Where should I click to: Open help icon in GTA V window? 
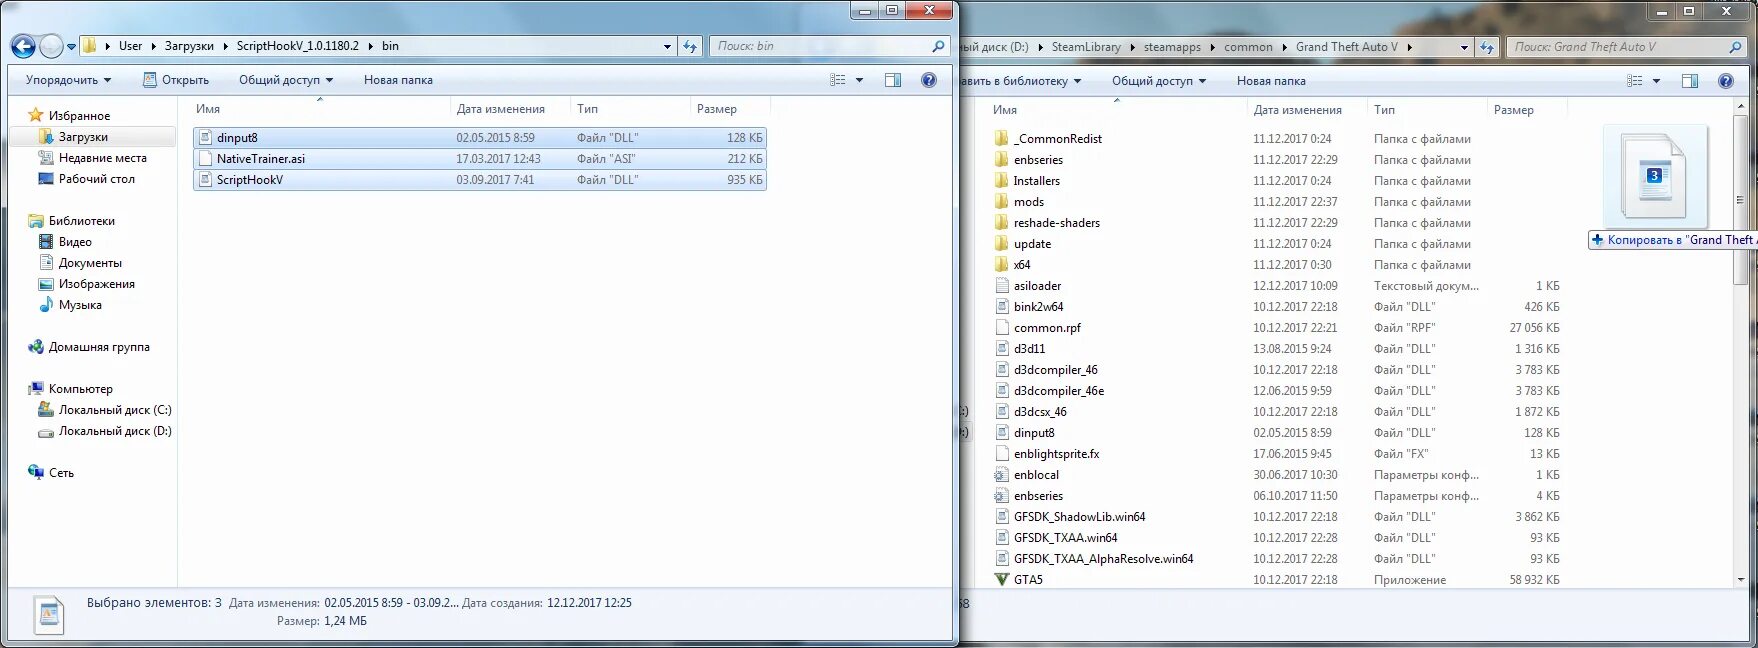pyautogui.click(x=1726, y=81)
